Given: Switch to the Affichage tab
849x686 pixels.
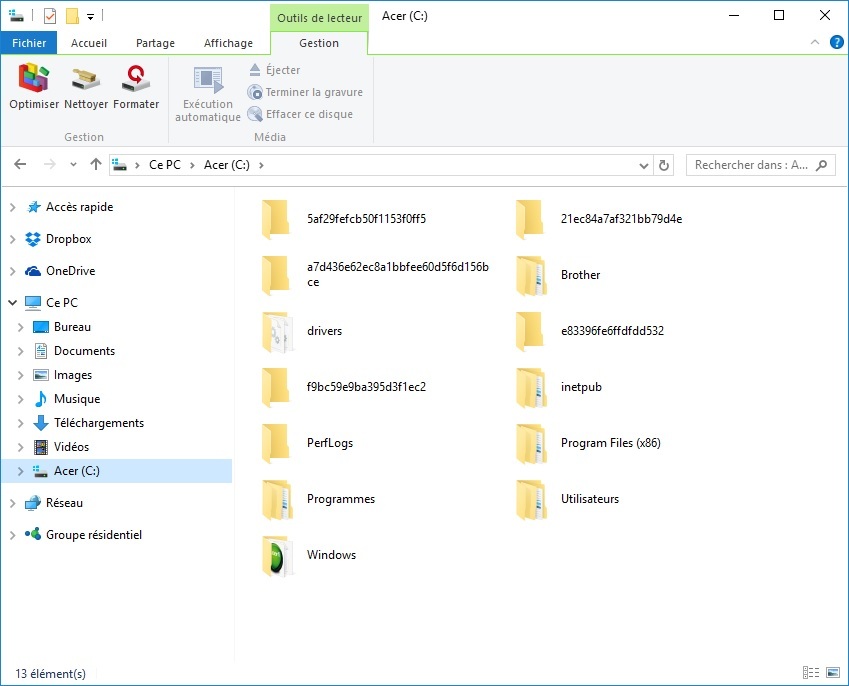Looking at the screenshot, I should (x=228, y=43).
